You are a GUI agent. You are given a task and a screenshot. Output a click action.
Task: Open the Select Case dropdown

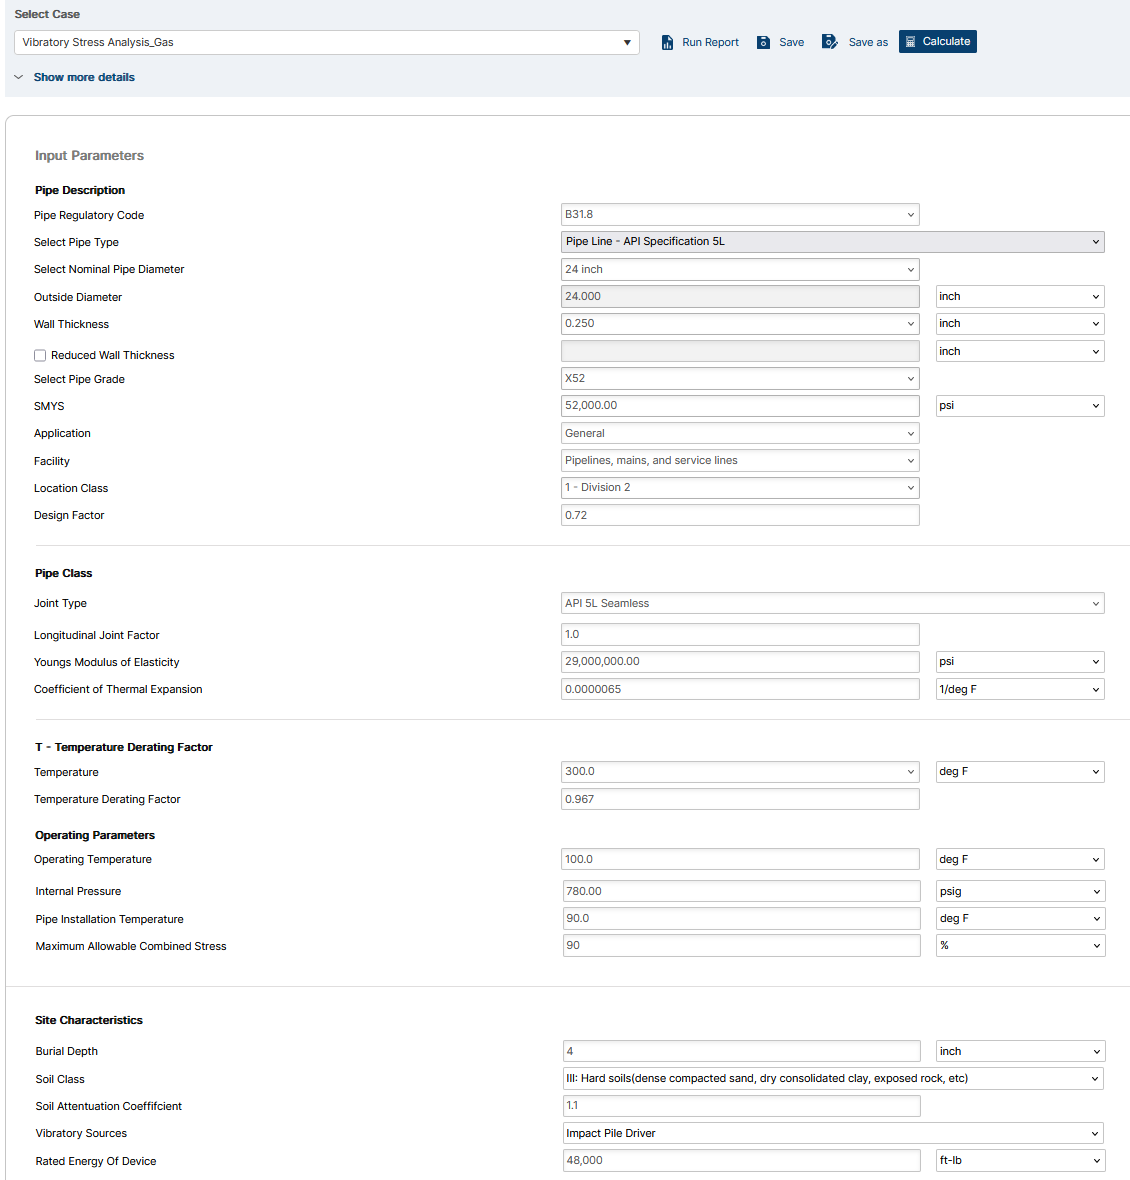pyautogui.click(x=326, y=42)
